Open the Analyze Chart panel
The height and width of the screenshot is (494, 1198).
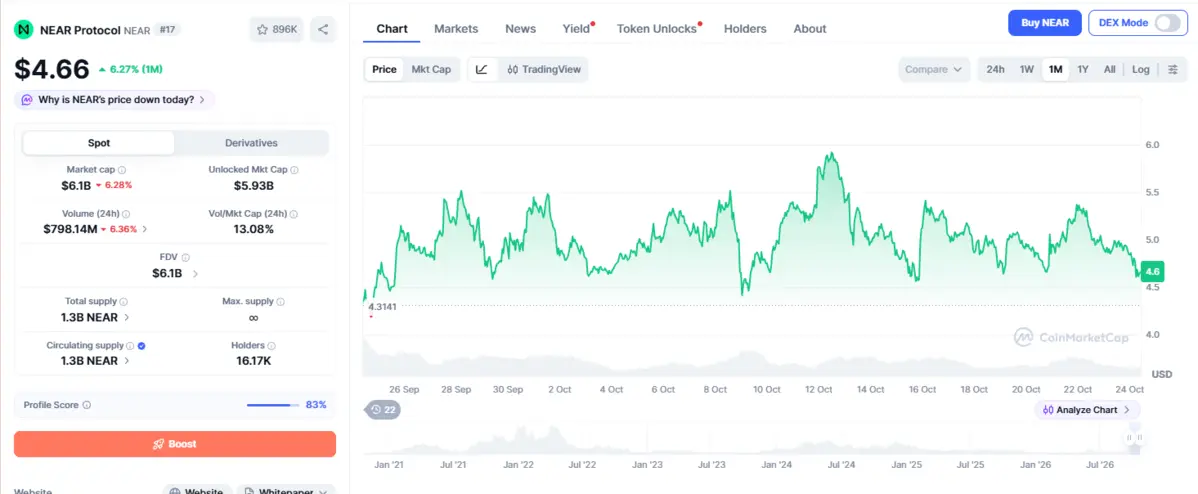click(x=1087, y=410)
